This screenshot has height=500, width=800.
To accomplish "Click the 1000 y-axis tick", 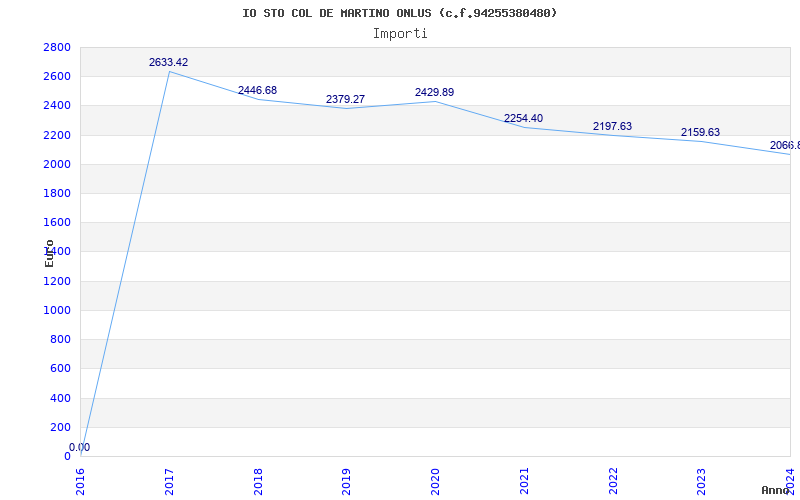I will tap(57, 310).
